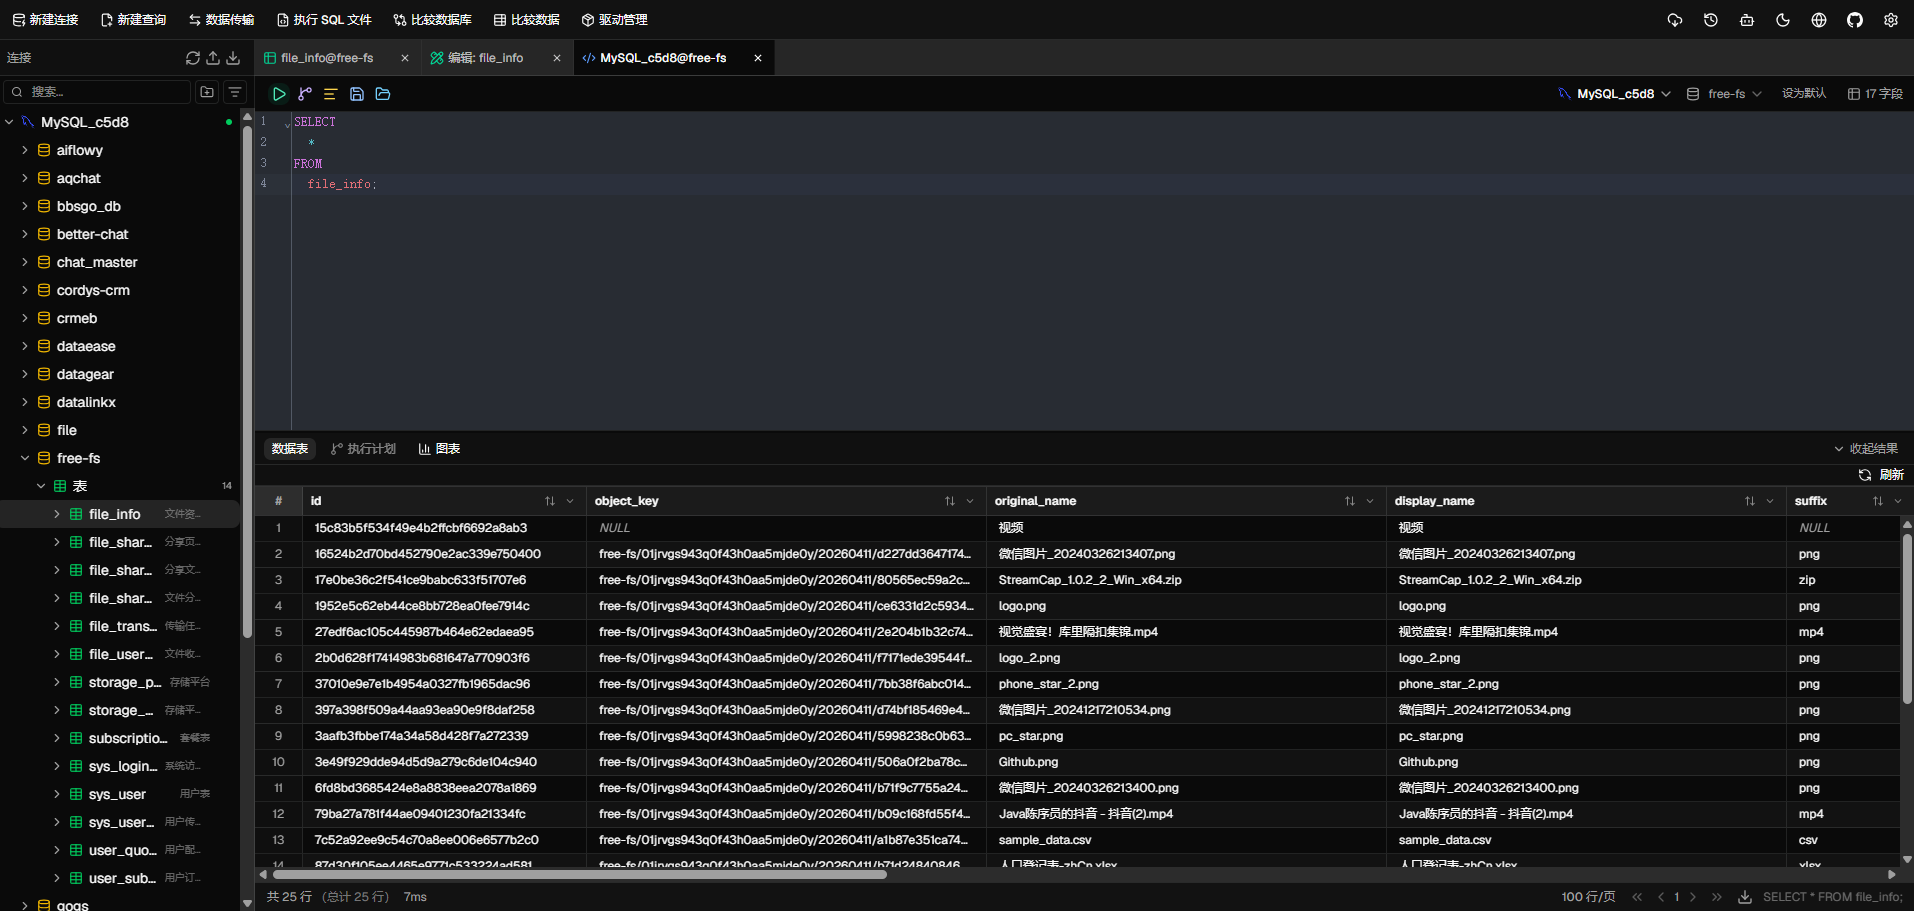Click the purple branch icon in the editor toolbar

305,94
